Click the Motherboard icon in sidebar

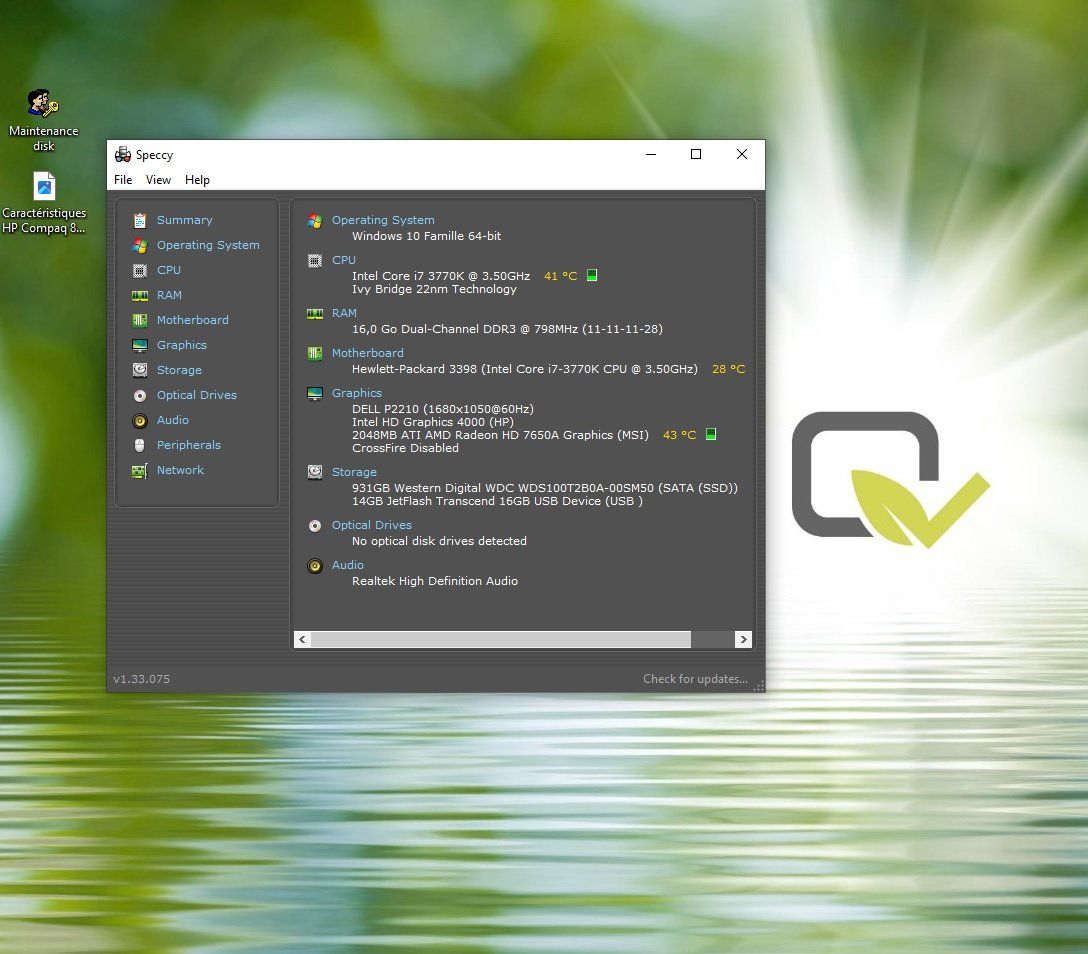139,320
